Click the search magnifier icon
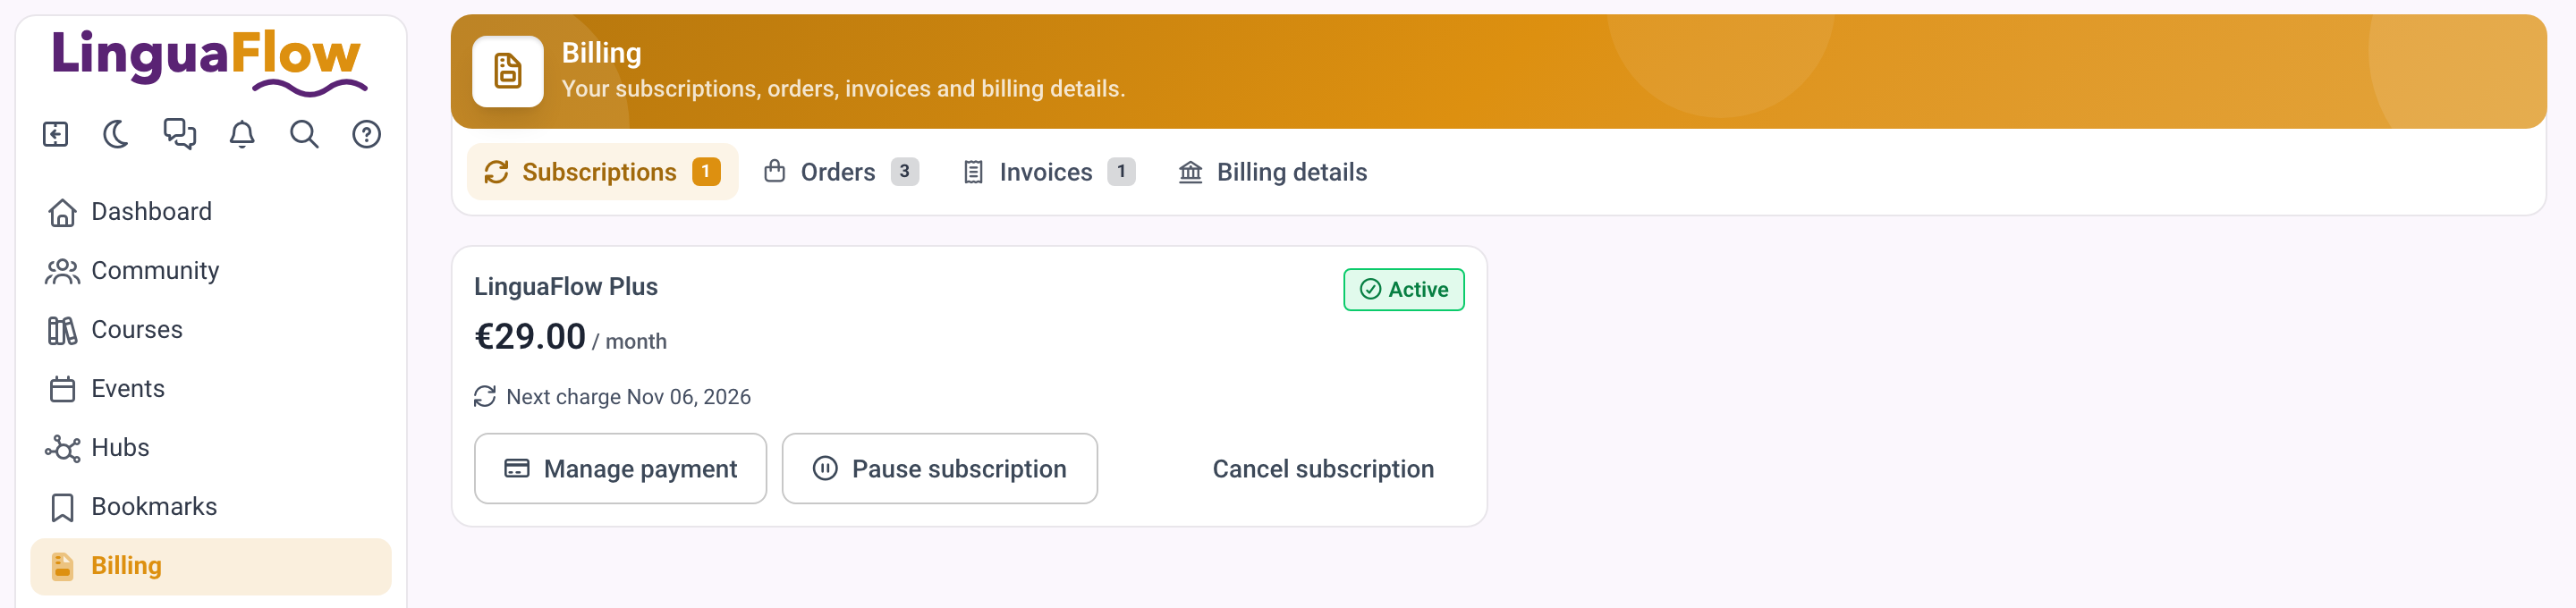 pos(304,134)
